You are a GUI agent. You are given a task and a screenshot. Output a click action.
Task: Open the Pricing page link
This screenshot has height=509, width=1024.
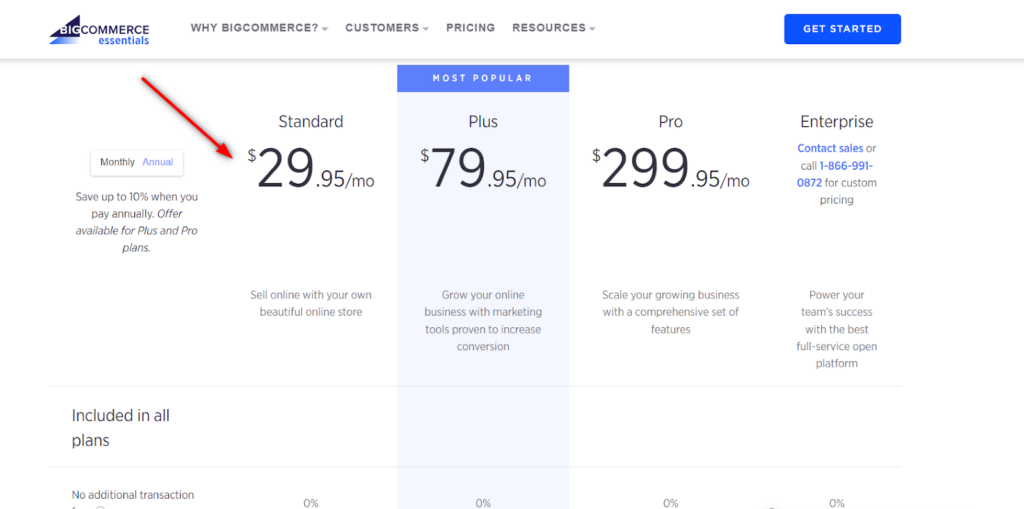tap(470, 28)
